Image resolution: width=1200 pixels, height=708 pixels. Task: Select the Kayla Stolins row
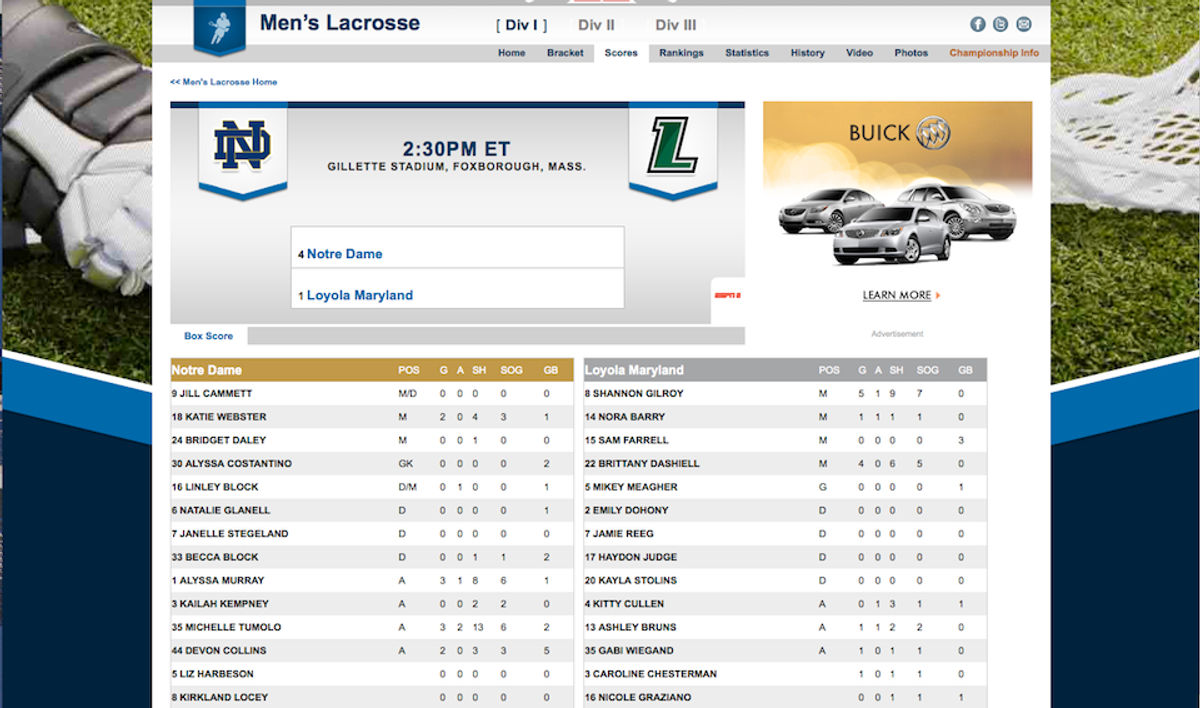785,580
